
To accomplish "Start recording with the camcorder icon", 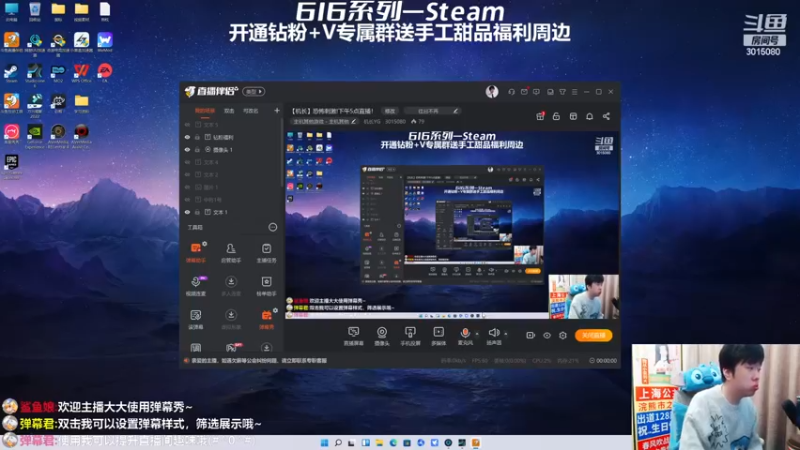I will (x=531, y=335).
